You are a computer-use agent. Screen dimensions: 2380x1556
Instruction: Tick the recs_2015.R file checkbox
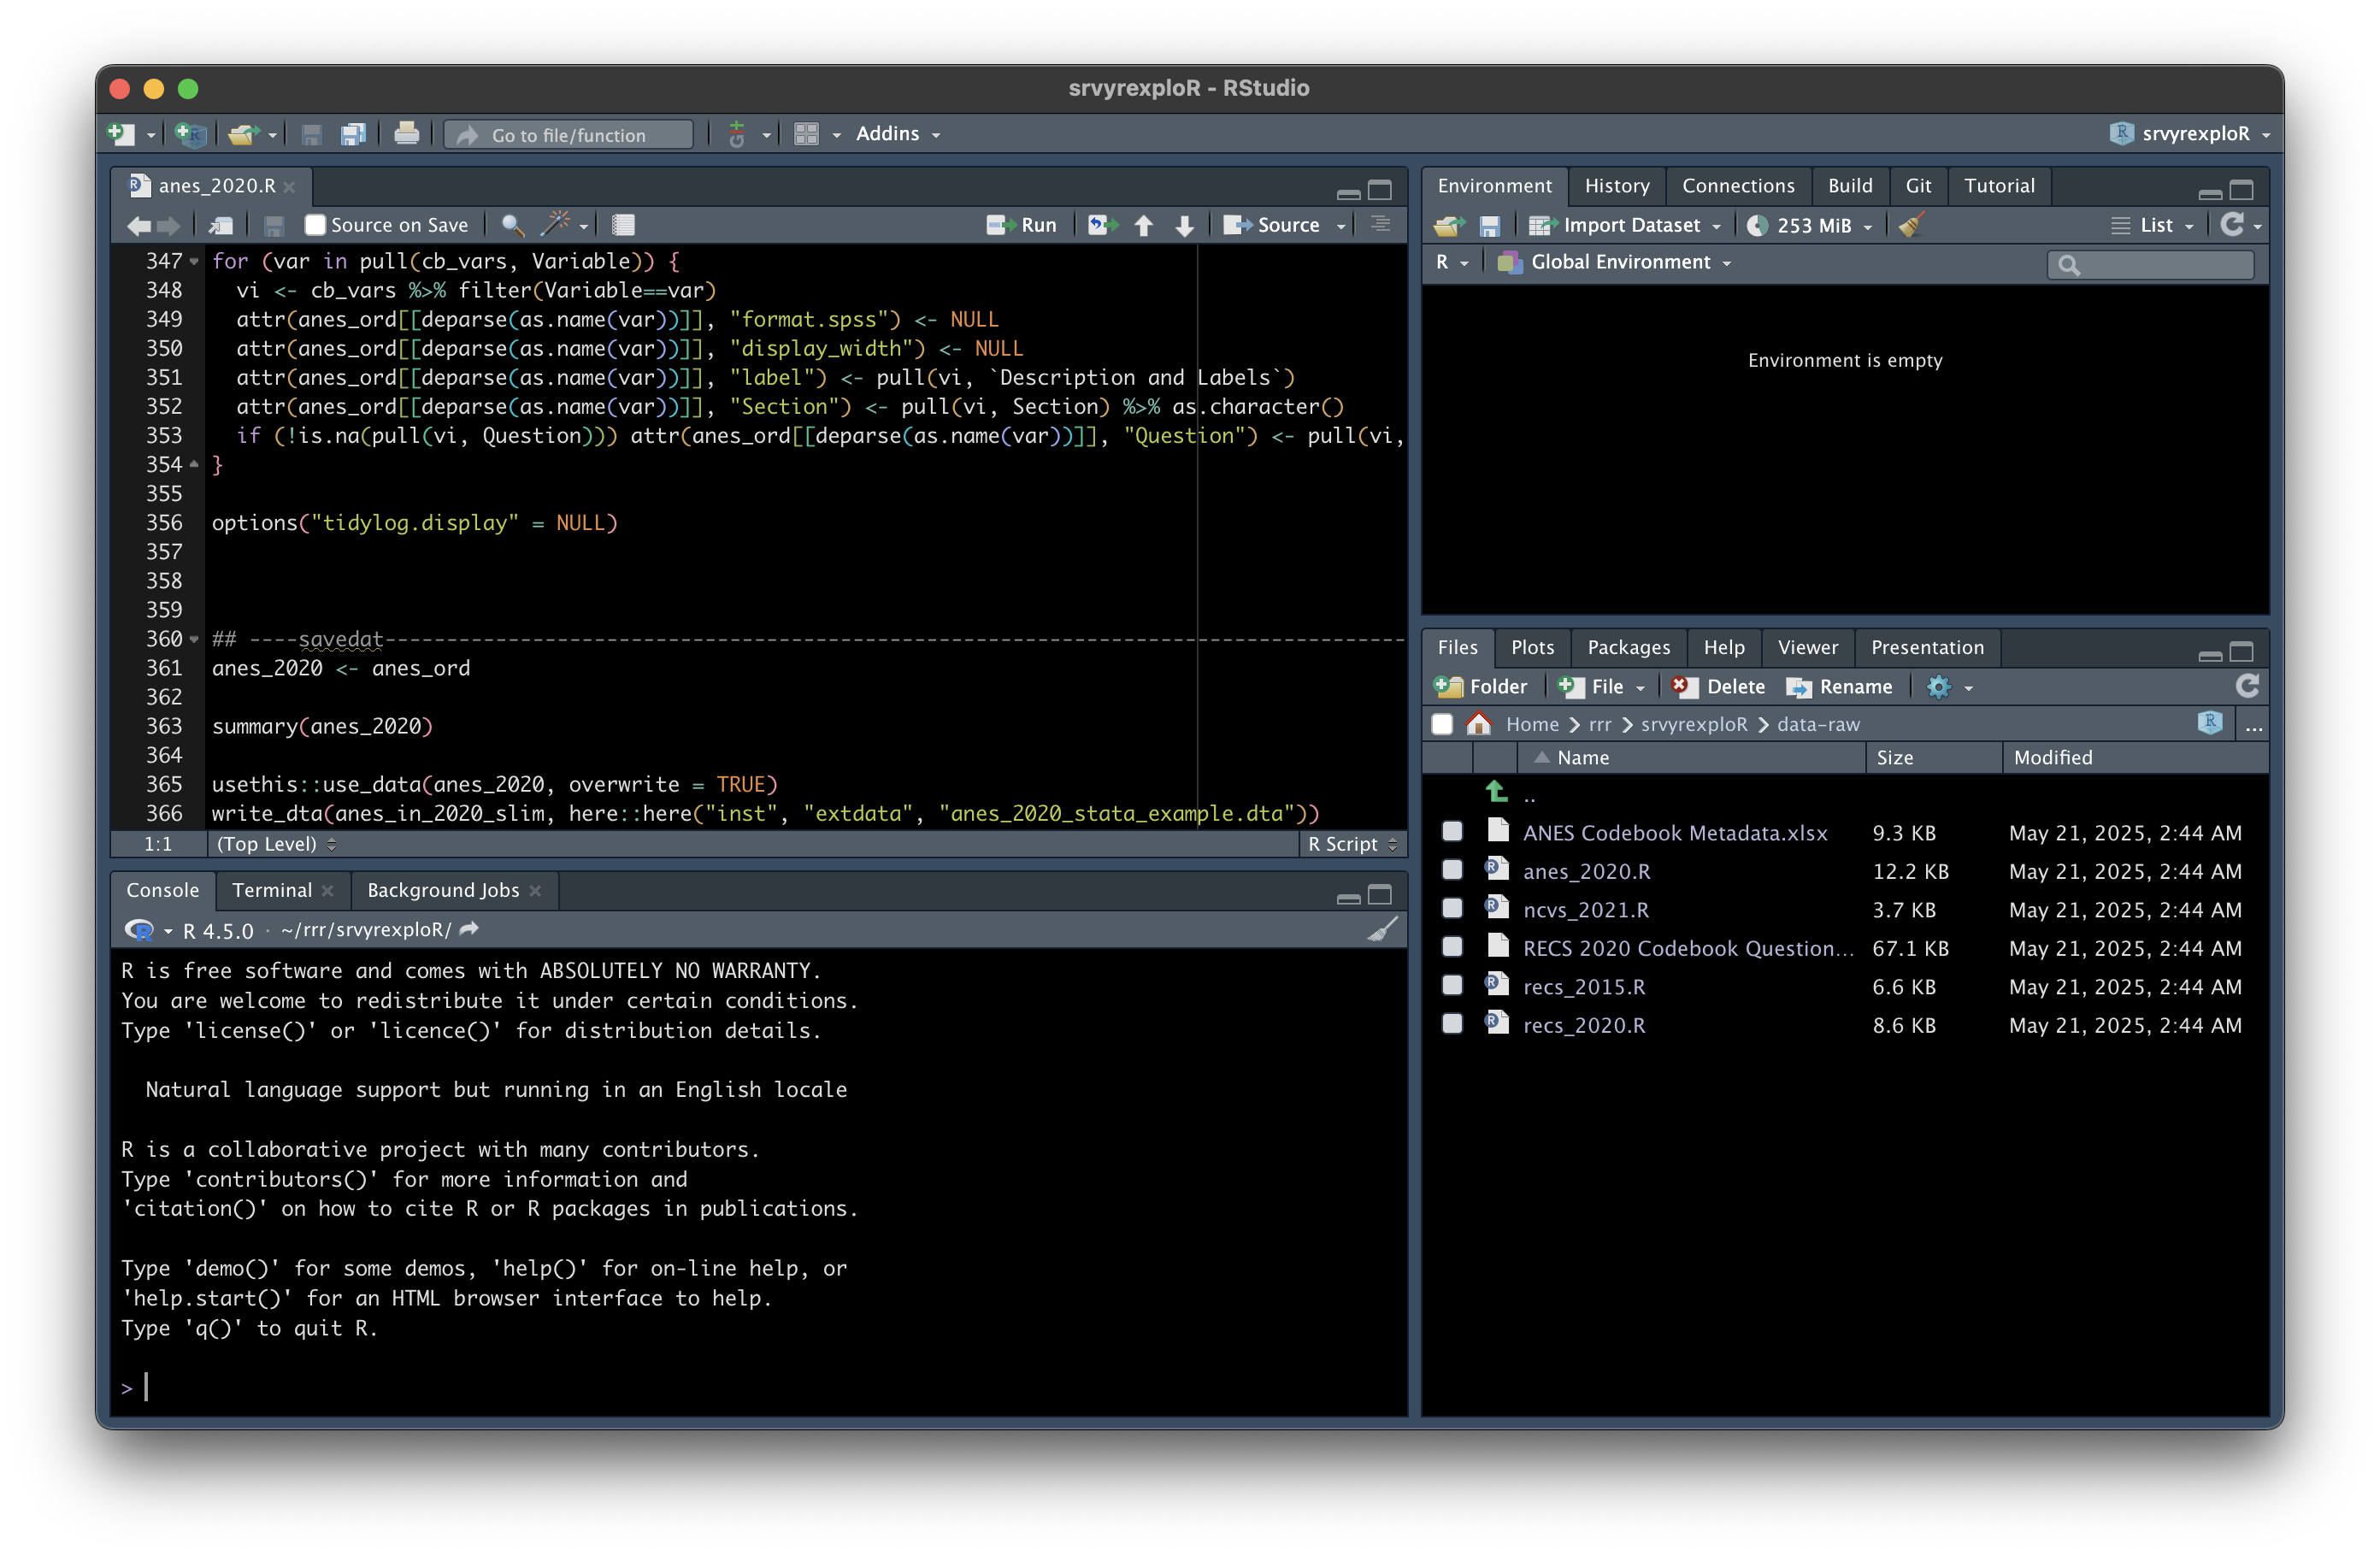[x=1452, y=985]
